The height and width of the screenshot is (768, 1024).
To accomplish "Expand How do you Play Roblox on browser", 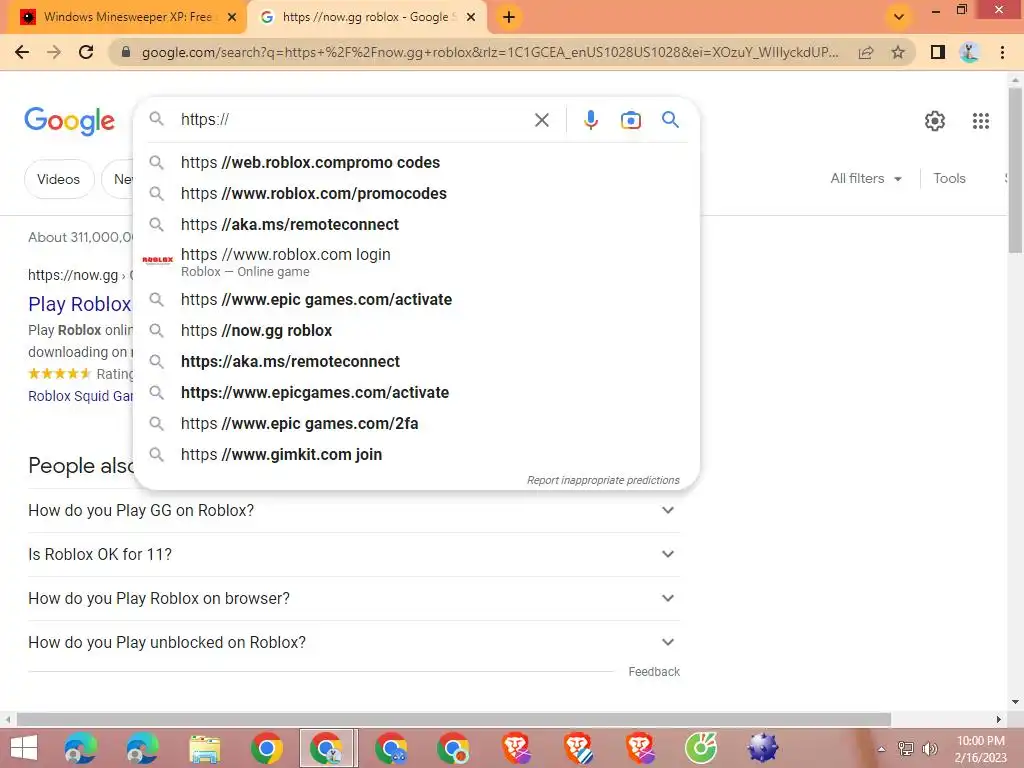I will pos(353,598).
